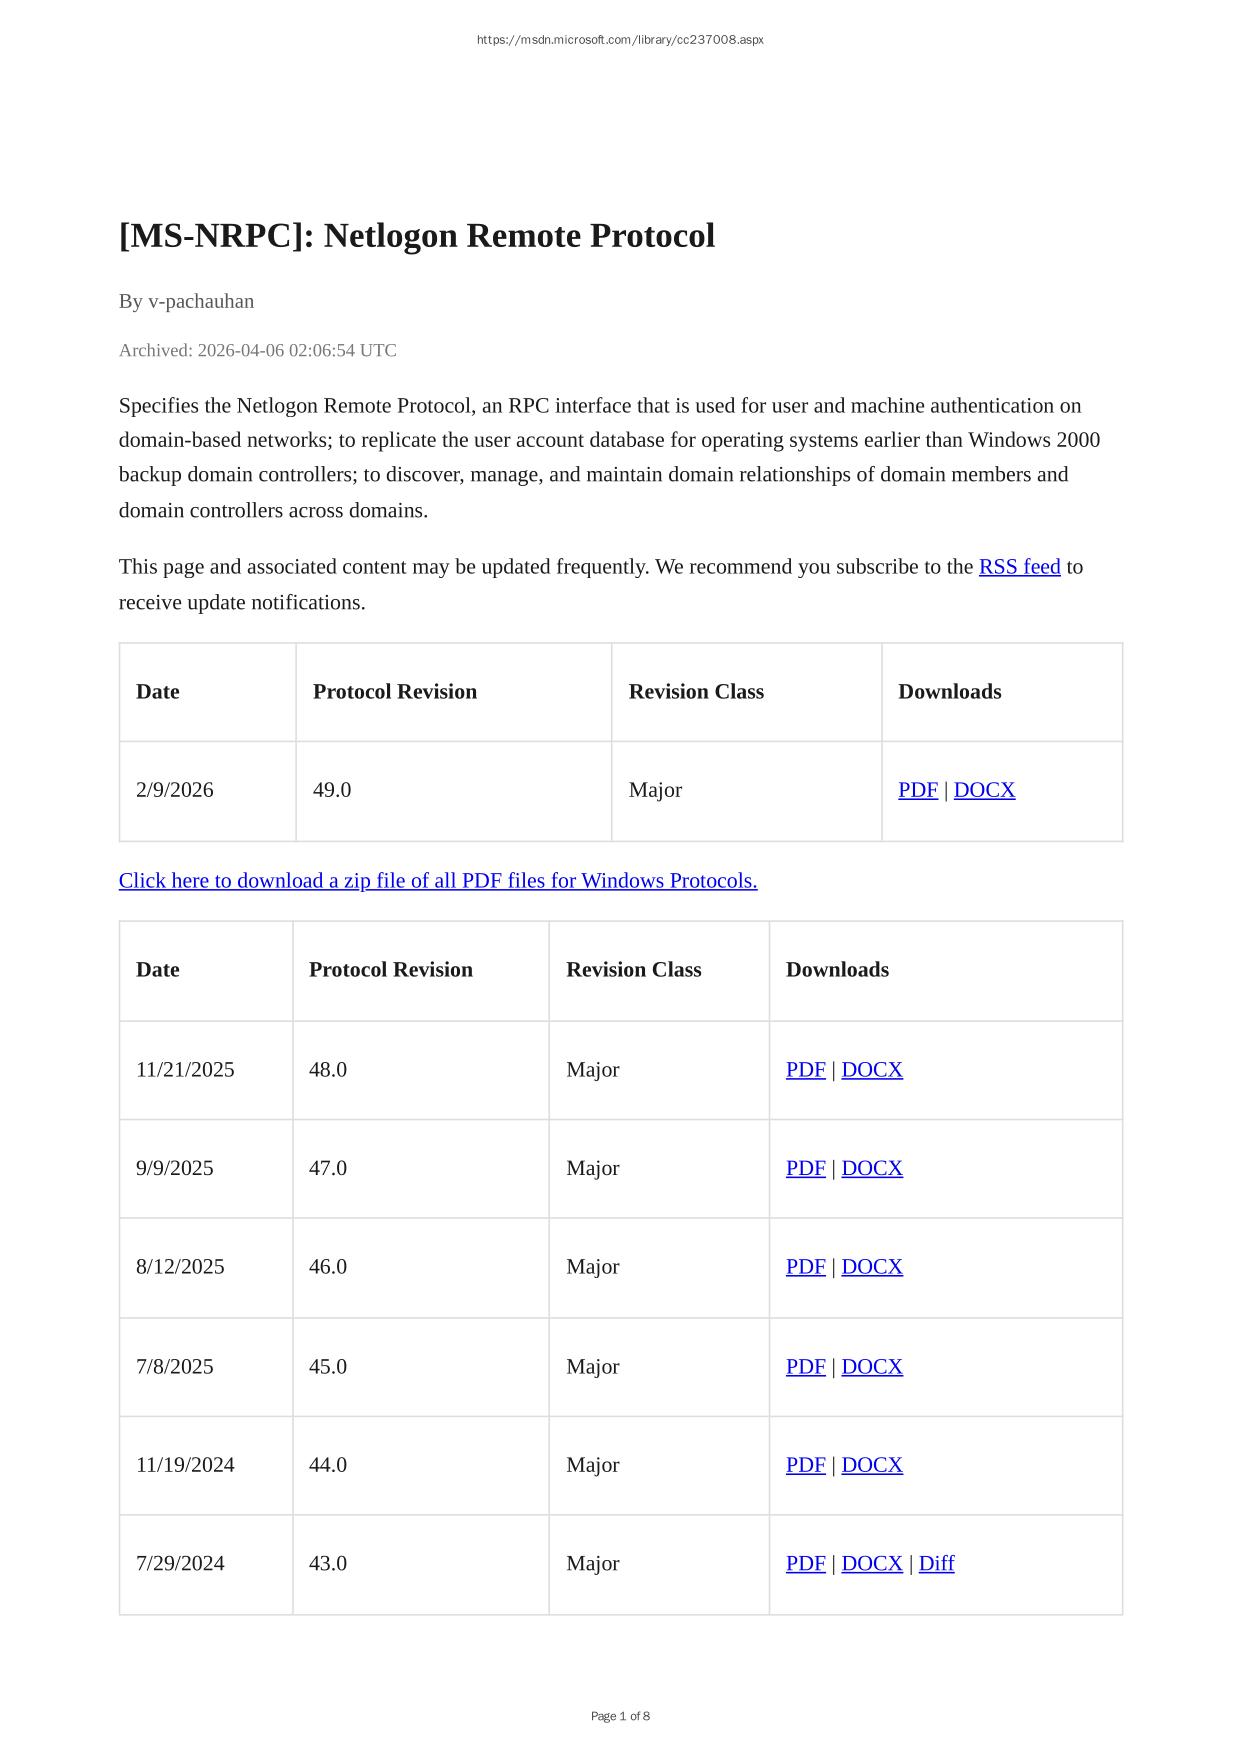Open the RSS feed link
This screenshot has height=1756, width=1242.
point(1019,567)
